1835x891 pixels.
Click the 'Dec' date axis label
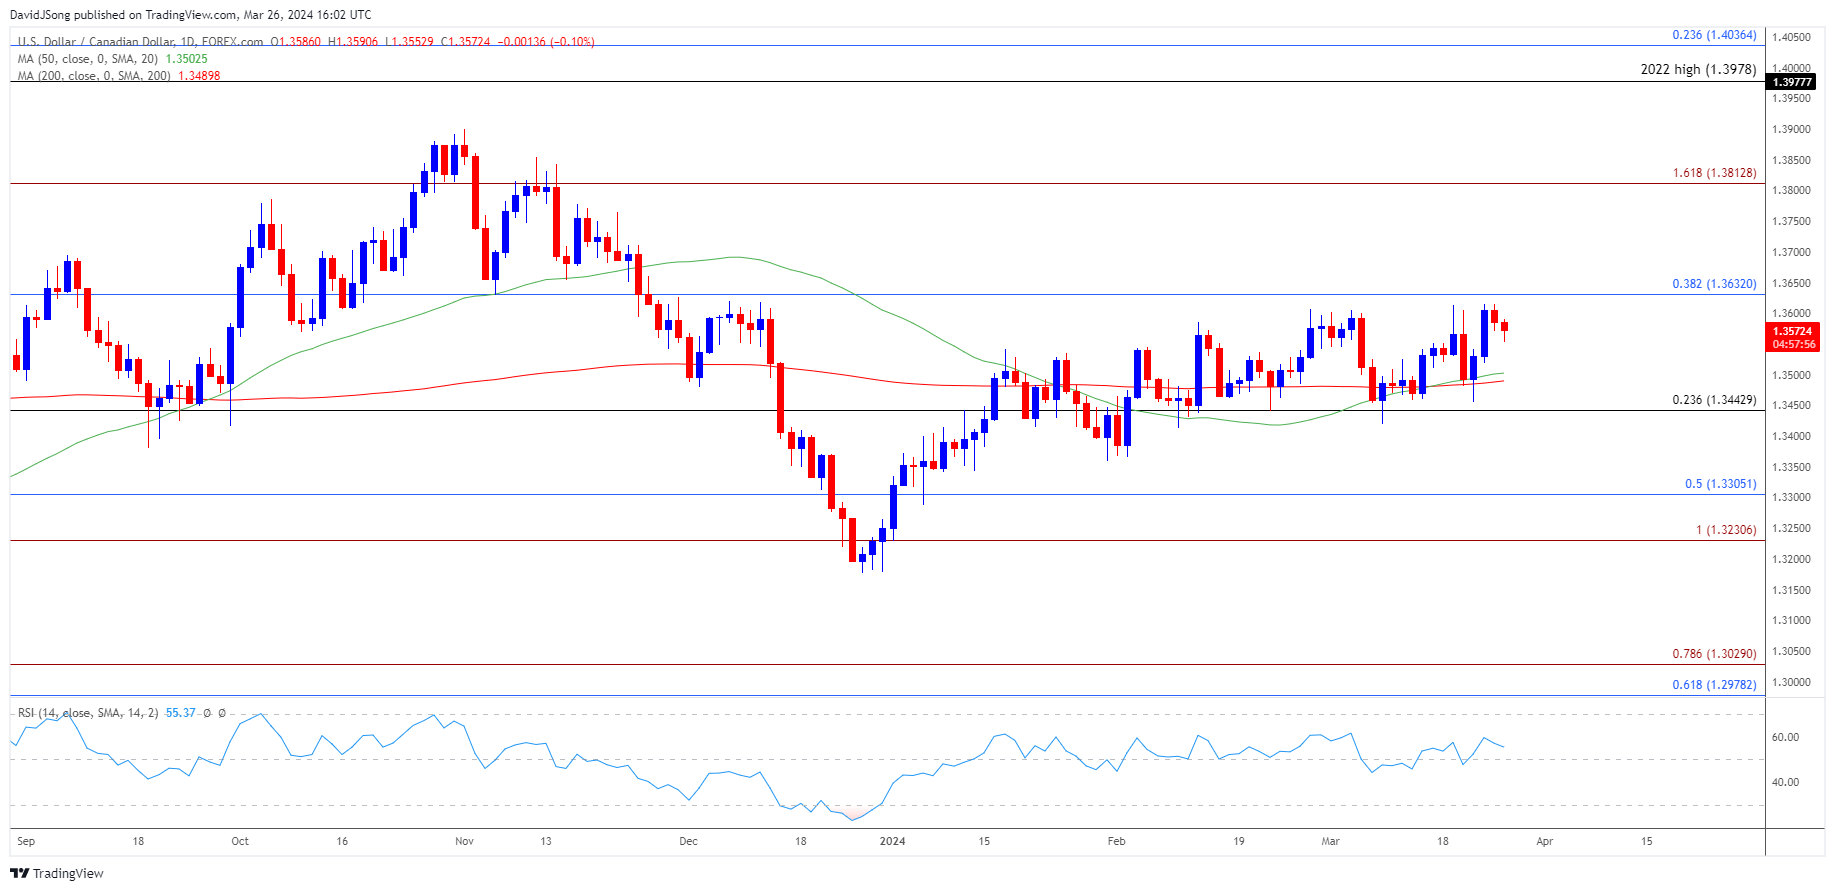pyautogui.click(x=688, y=841)
